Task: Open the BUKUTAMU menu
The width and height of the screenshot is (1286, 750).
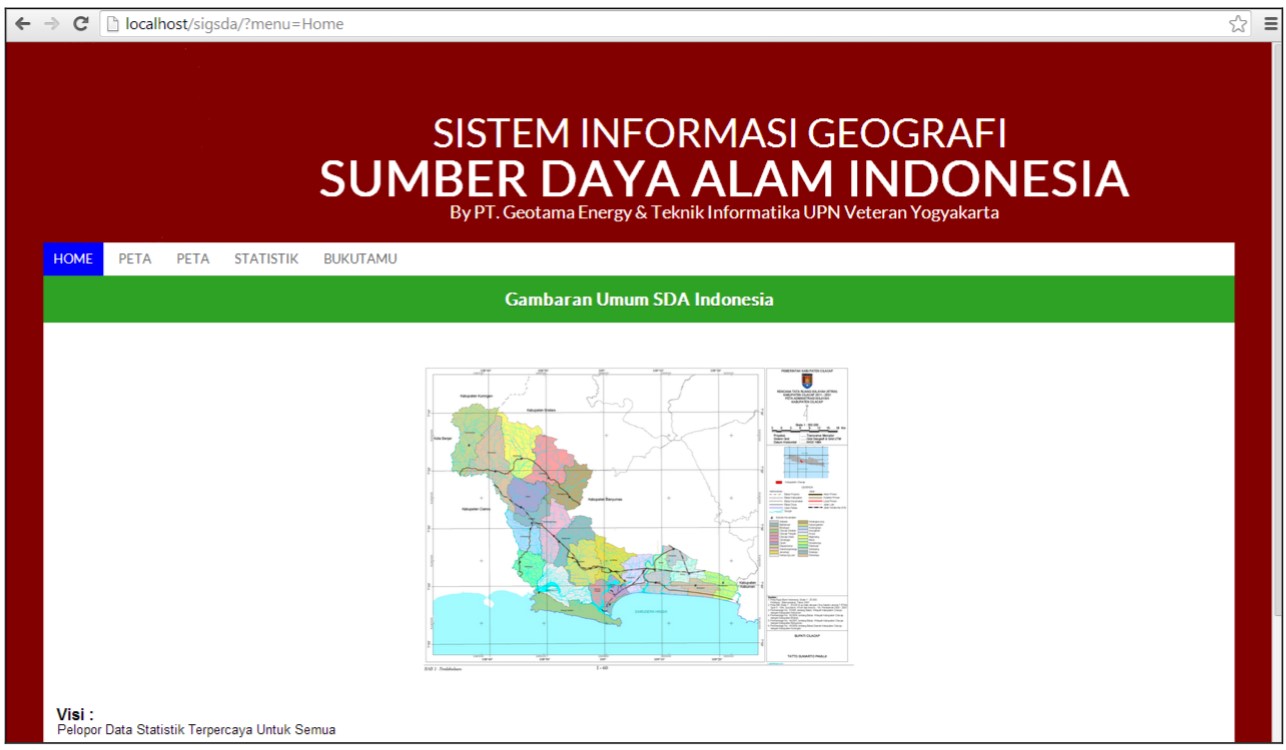Action: tap(358, 257)
